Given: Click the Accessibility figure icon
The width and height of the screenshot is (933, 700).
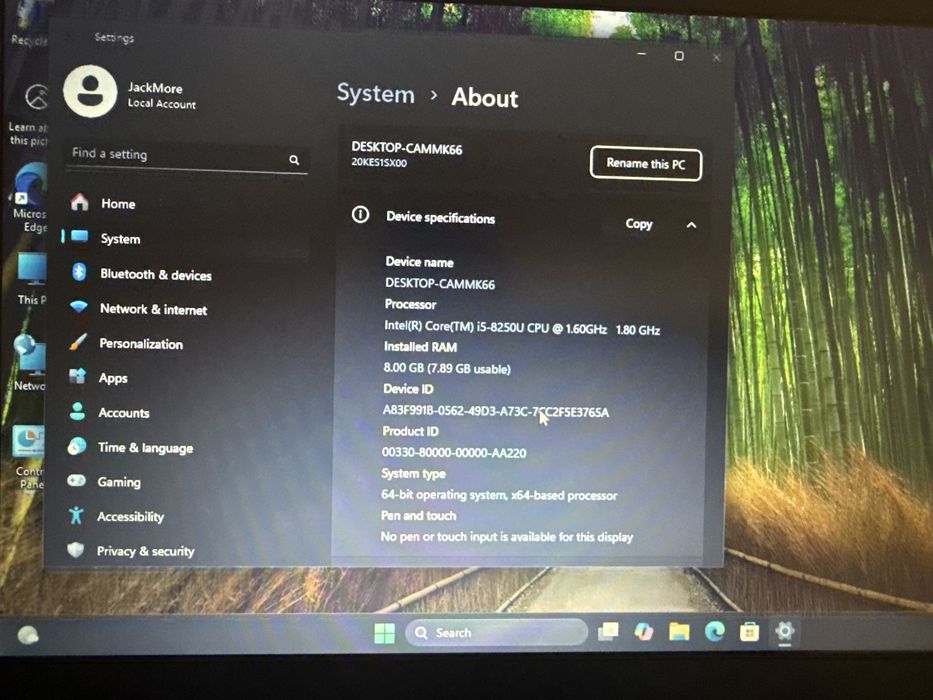Looking at the screenshot, I should [x=76, y=515].
